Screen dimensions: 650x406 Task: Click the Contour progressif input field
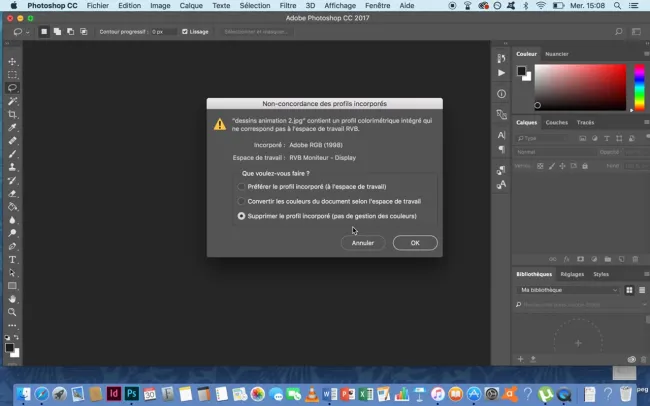[x=163, y=32]
